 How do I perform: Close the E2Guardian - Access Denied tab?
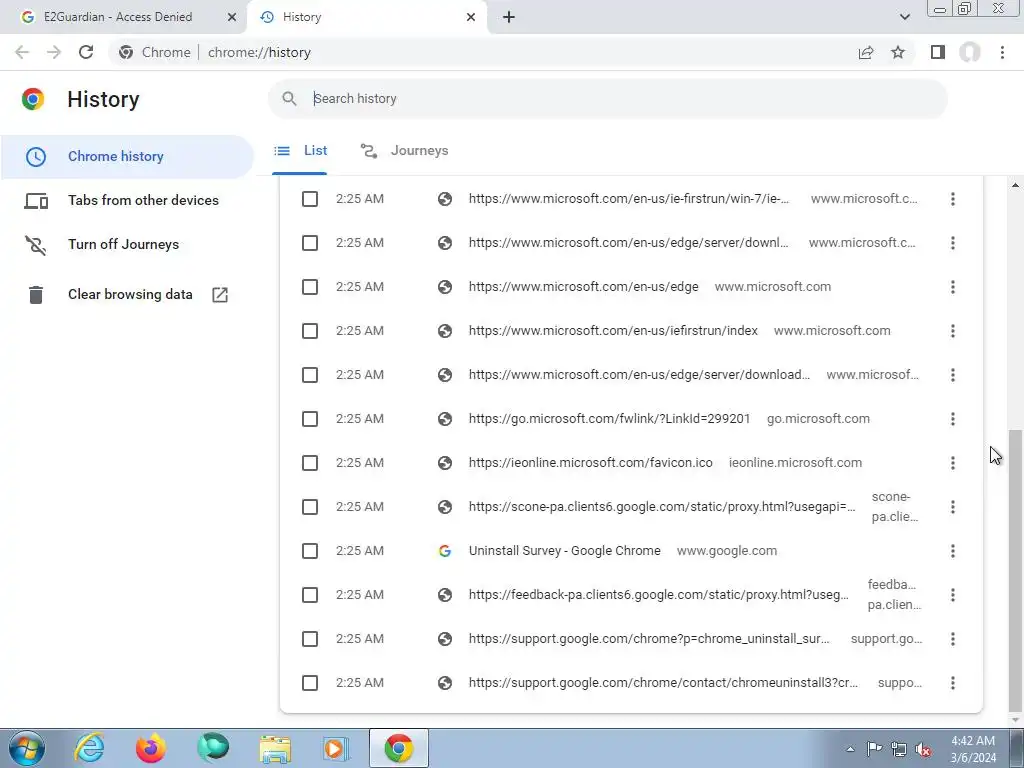(232, 17)
